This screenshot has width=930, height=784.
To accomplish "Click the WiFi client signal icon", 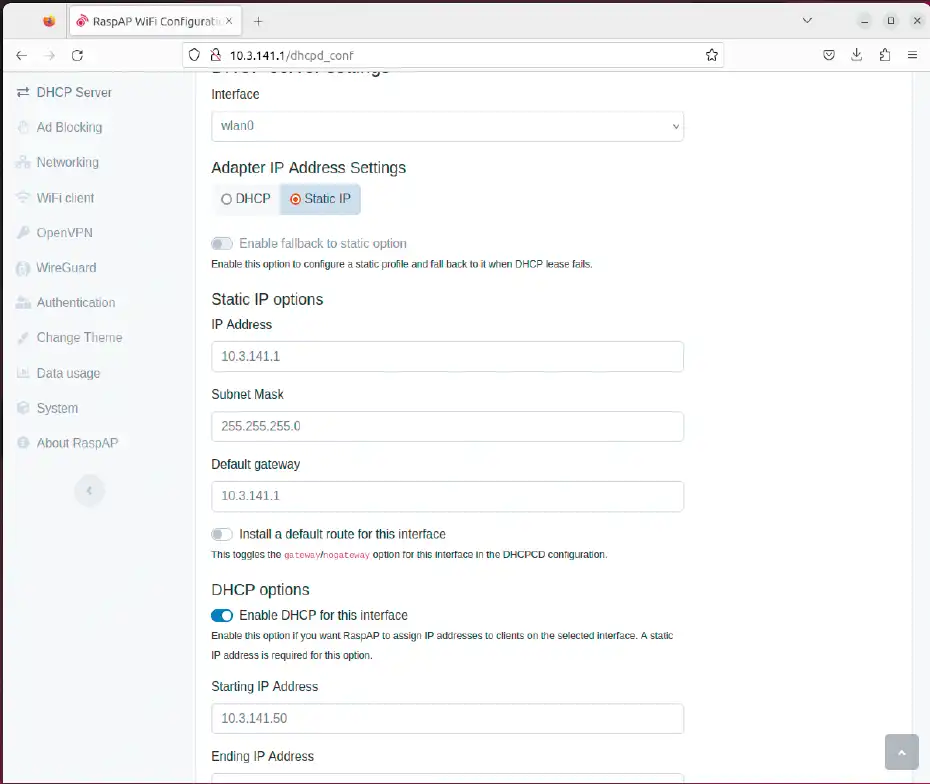I will click(23, 197).
